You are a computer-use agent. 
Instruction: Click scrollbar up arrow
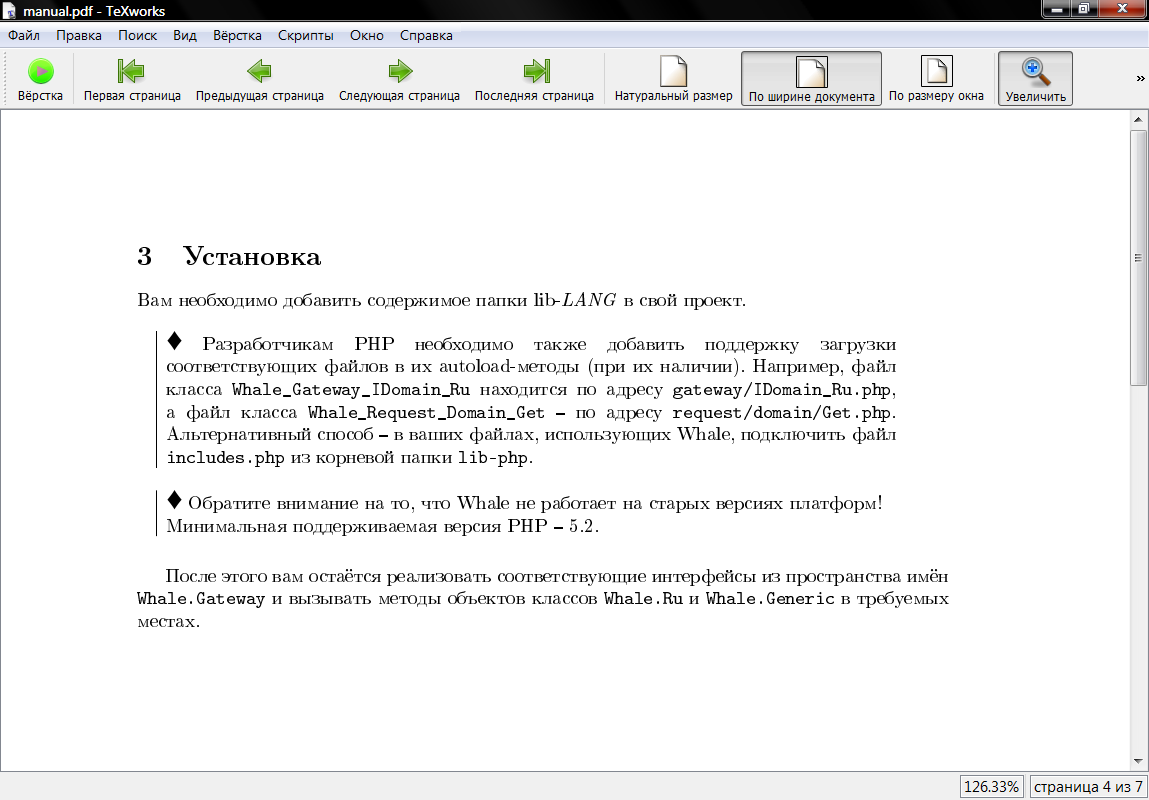click(x=1138, y=119)
